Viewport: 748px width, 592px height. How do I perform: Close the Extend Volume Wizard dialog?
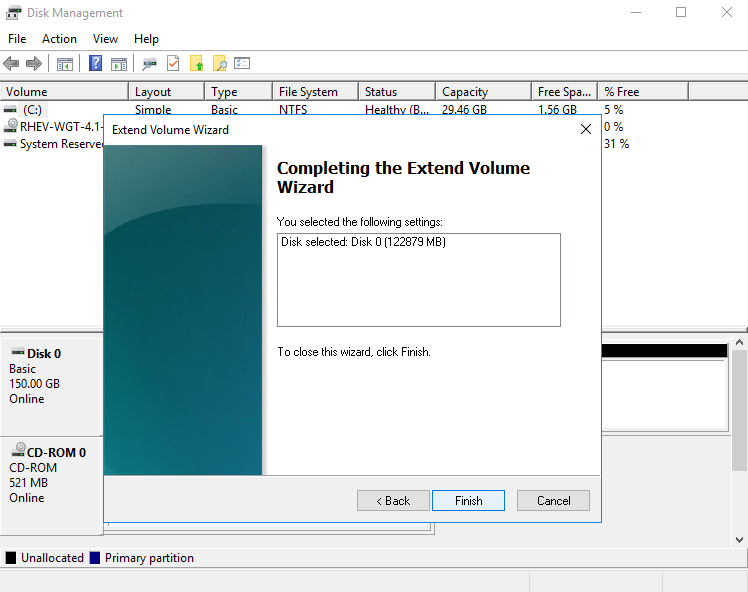[x=585, y=129]
